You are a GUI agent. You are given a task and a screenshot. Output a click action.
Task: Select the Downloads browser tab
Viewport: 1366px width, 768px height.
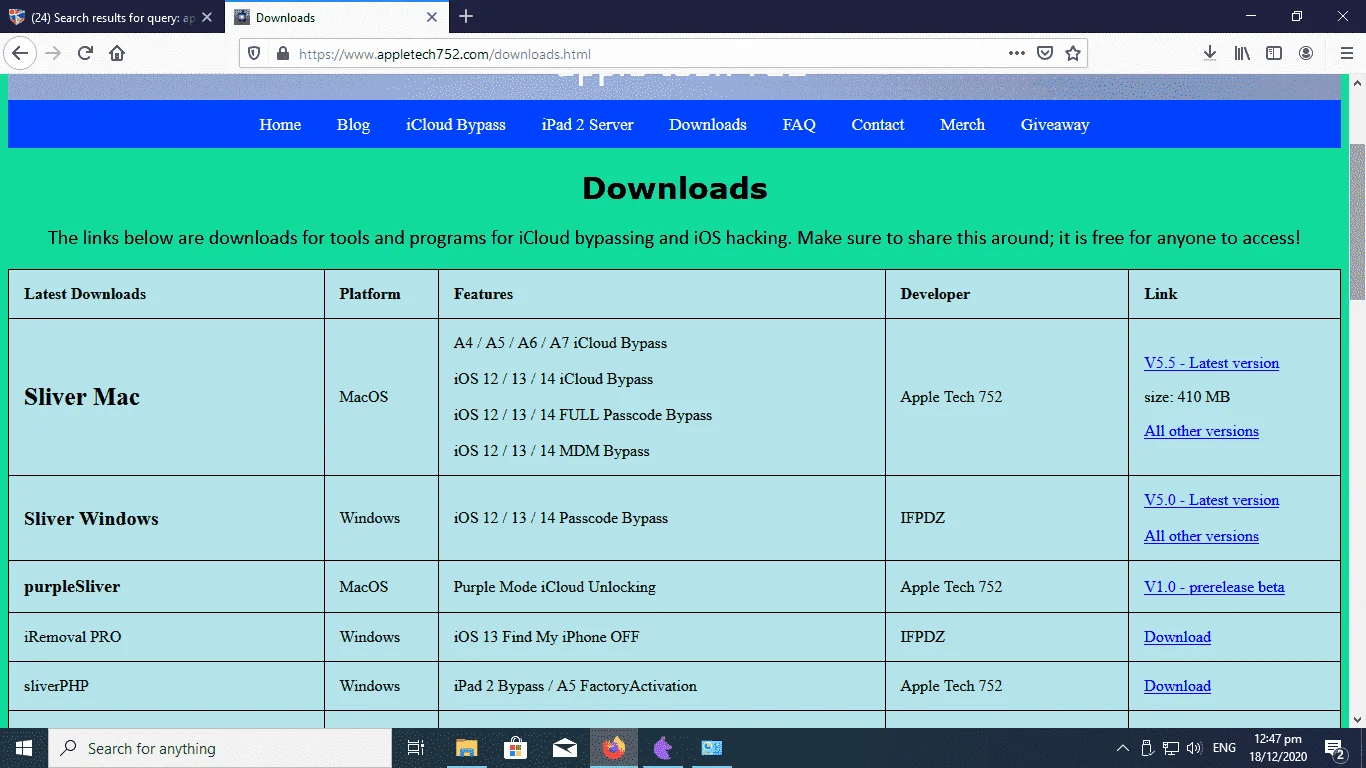point(337,17)
